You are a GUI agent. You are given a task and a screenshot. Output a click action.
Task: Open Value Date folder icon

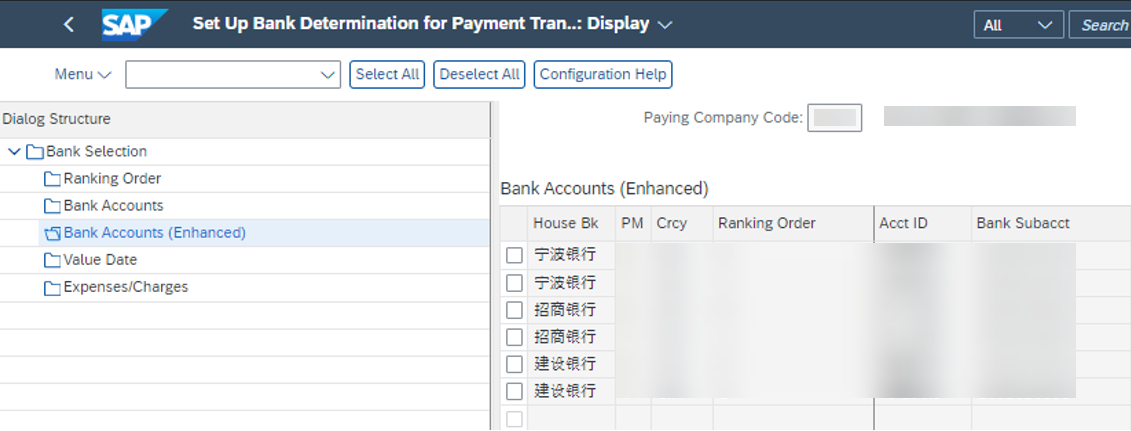[52, 260]
